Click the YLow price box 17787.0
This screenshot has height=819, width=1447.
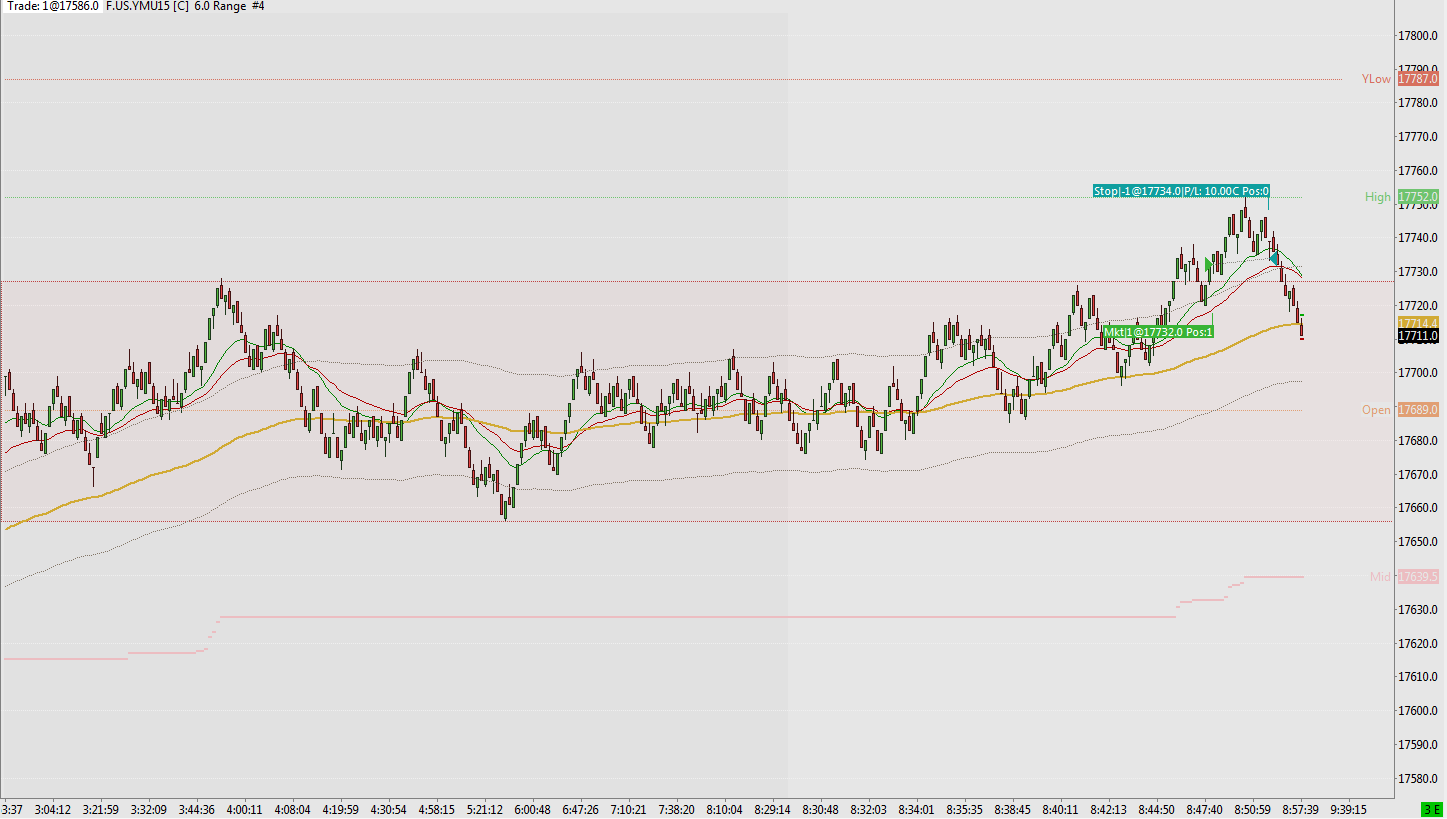tap(1418, 79)
